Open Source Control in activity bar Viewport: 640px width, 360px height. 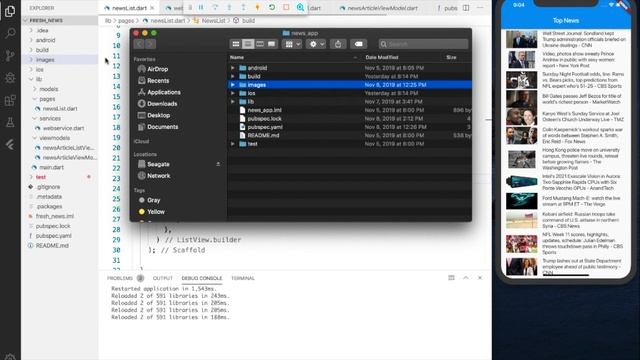pos(10,56)
